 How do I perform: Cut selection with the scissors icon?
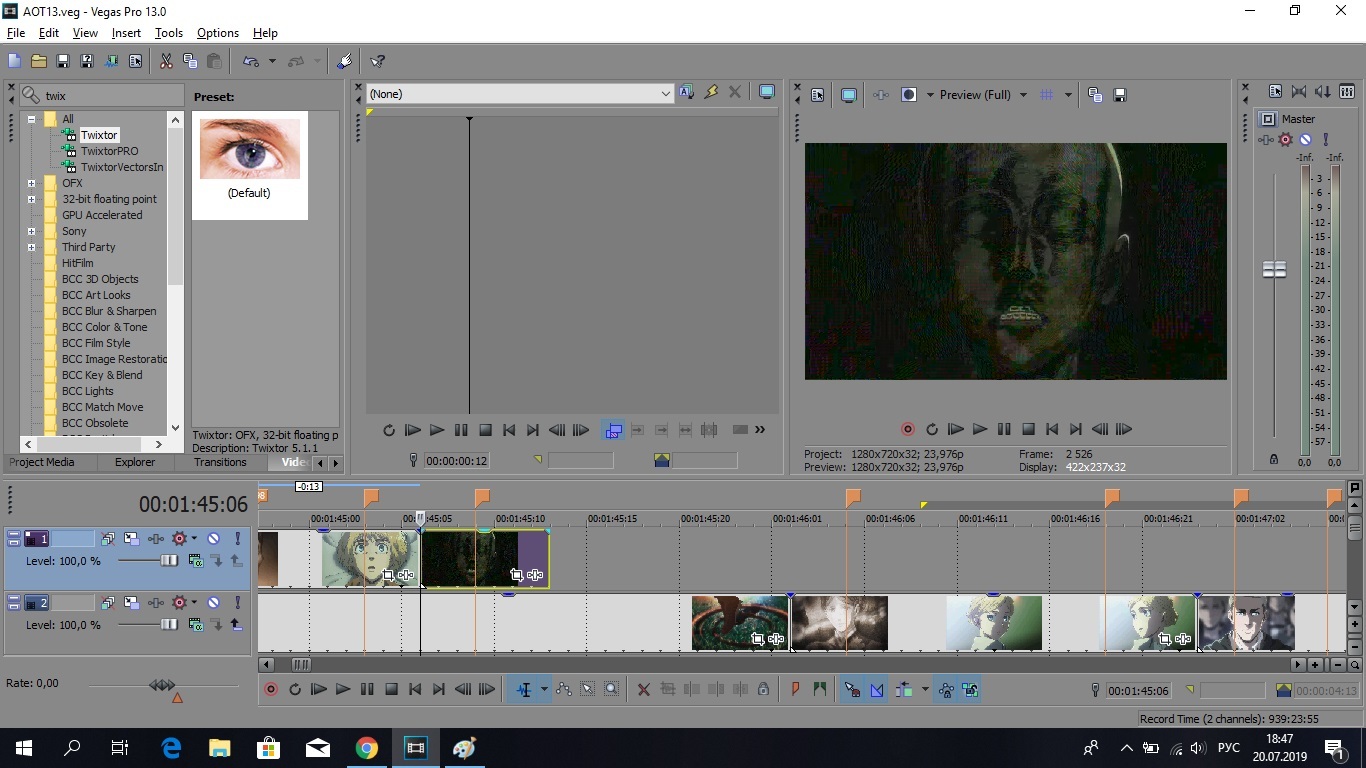[166, 61]
